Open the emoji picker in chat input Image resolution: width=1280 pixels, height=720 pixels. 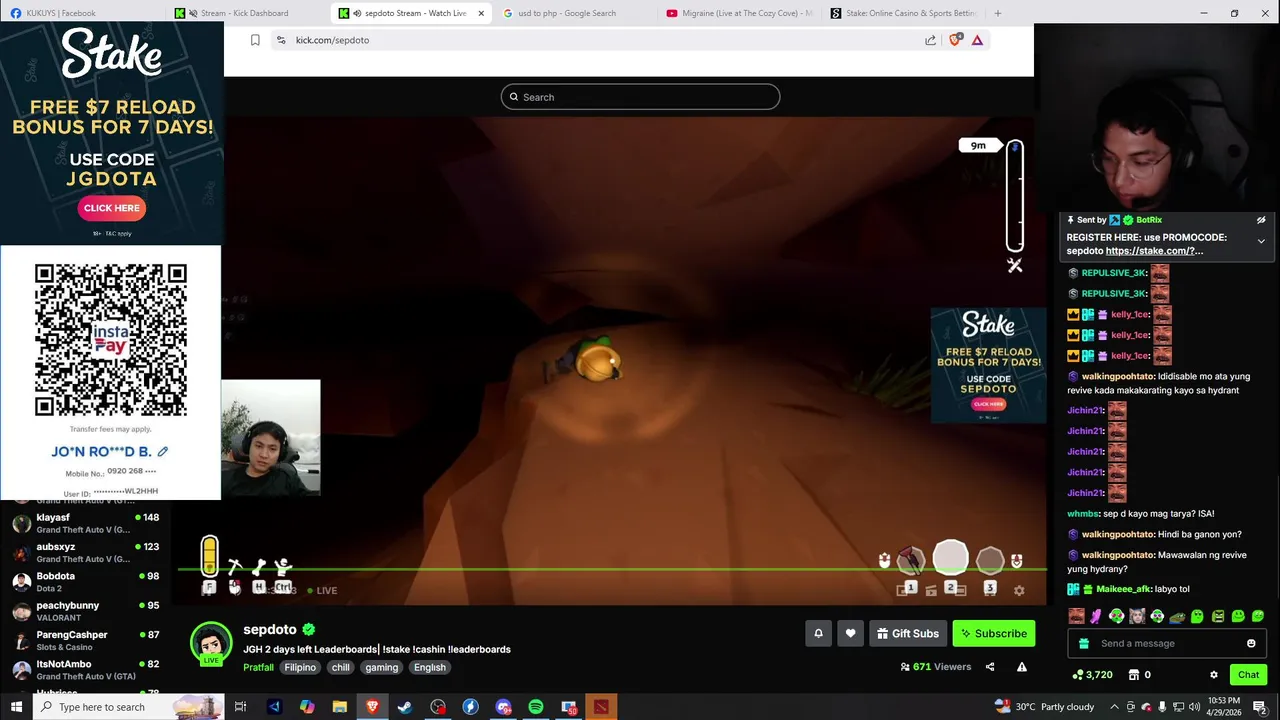1251,643
